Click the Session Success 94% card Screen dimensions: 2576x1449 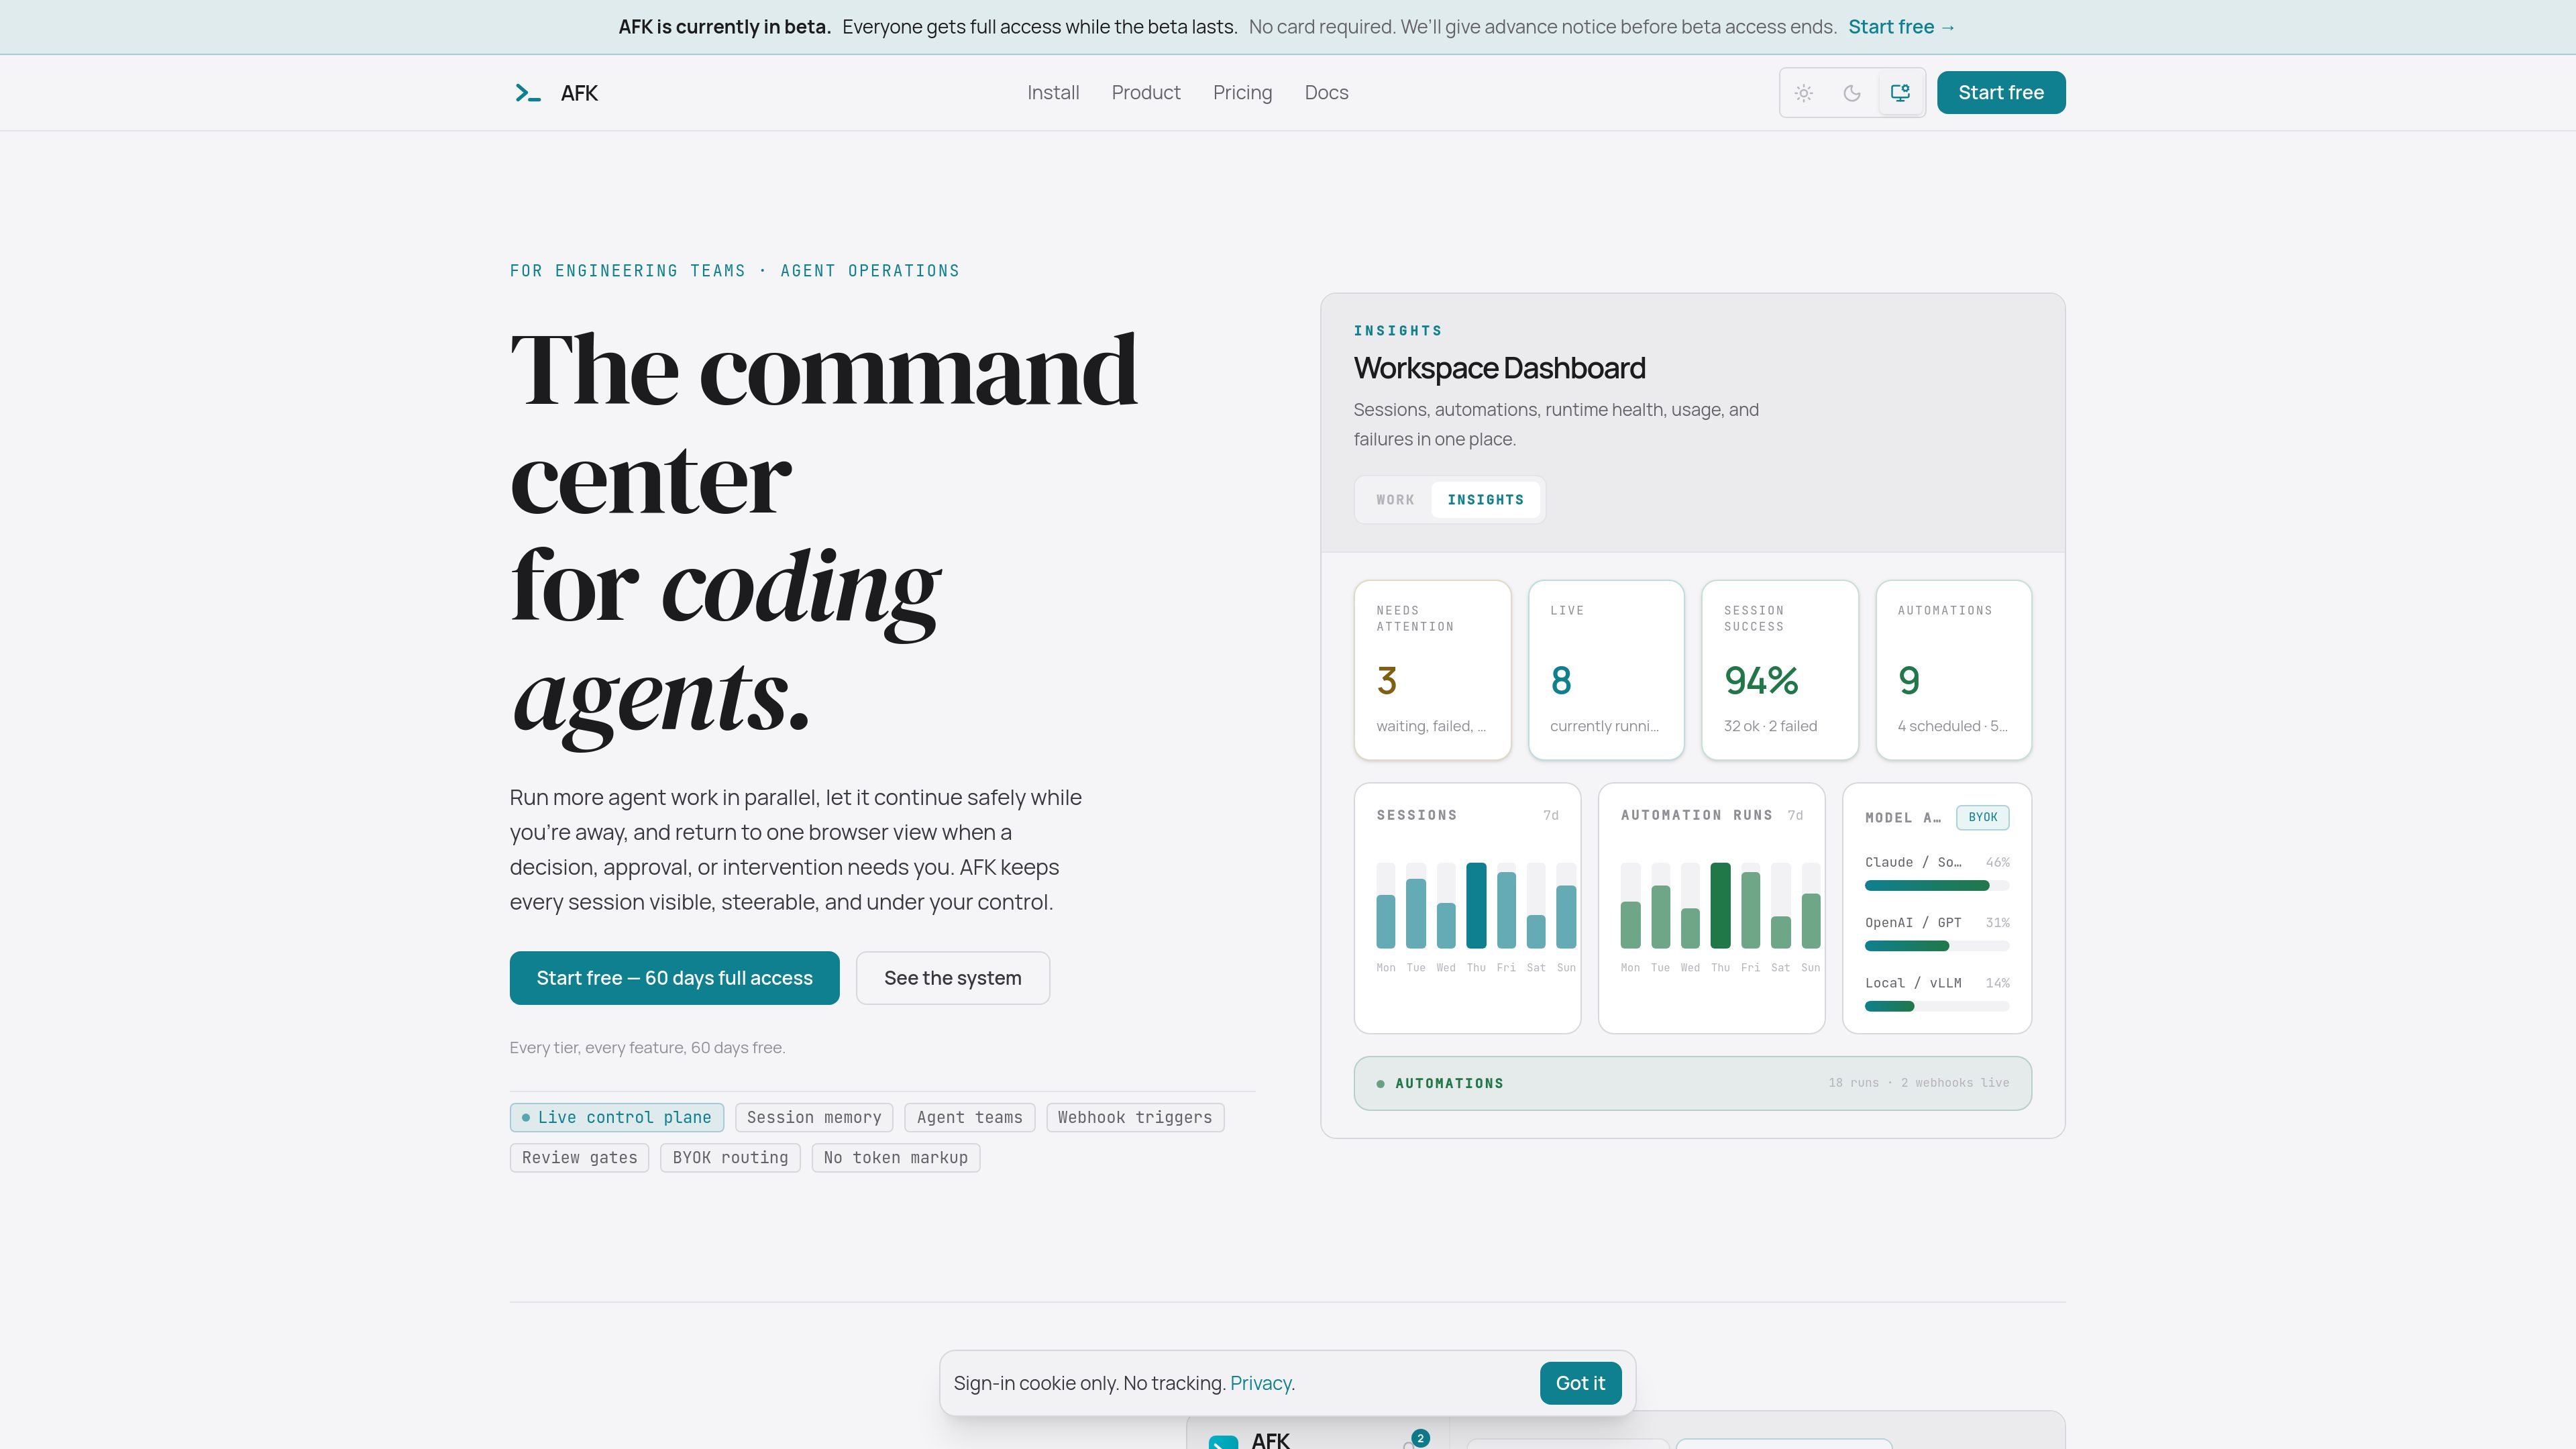click(x=1780, y=670)
